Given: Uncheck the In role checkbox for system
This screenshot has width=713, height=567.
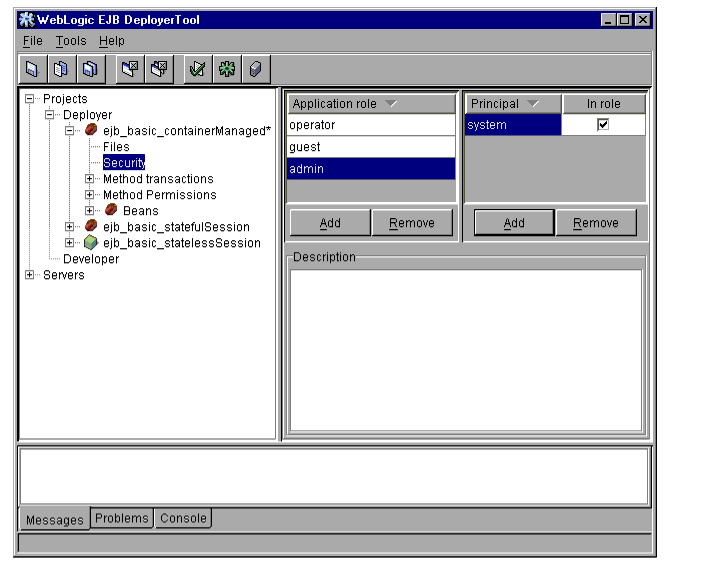Looking at the screenshot, I should pos(603,124).
